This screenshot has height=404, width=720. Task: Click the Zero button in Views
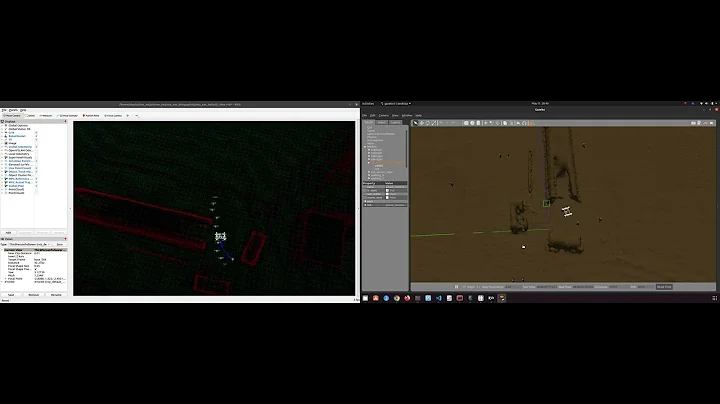60,244
